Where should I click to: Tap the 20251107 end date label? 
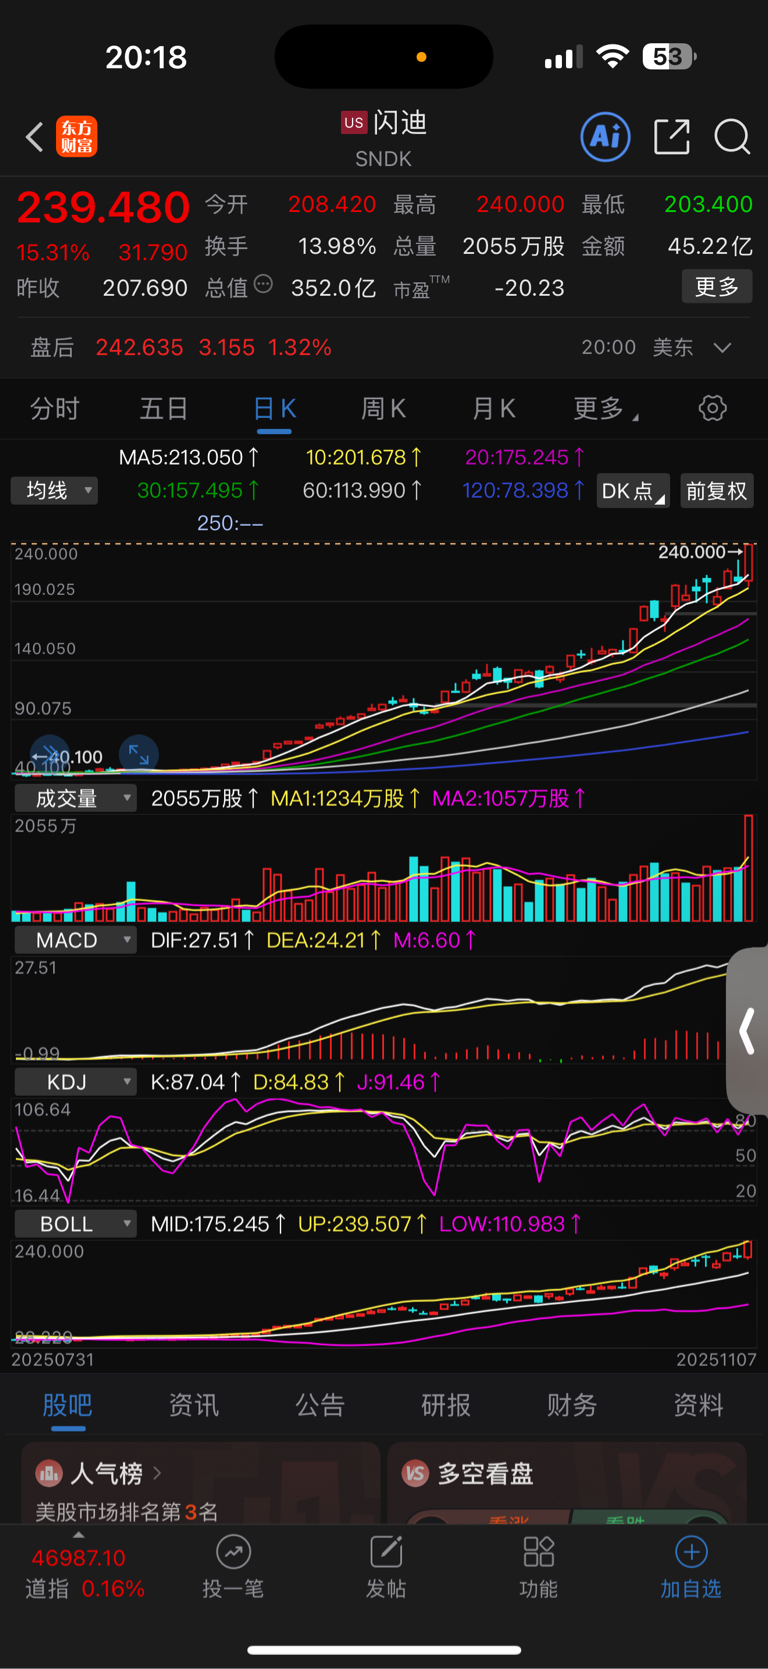coord(716,1360)
